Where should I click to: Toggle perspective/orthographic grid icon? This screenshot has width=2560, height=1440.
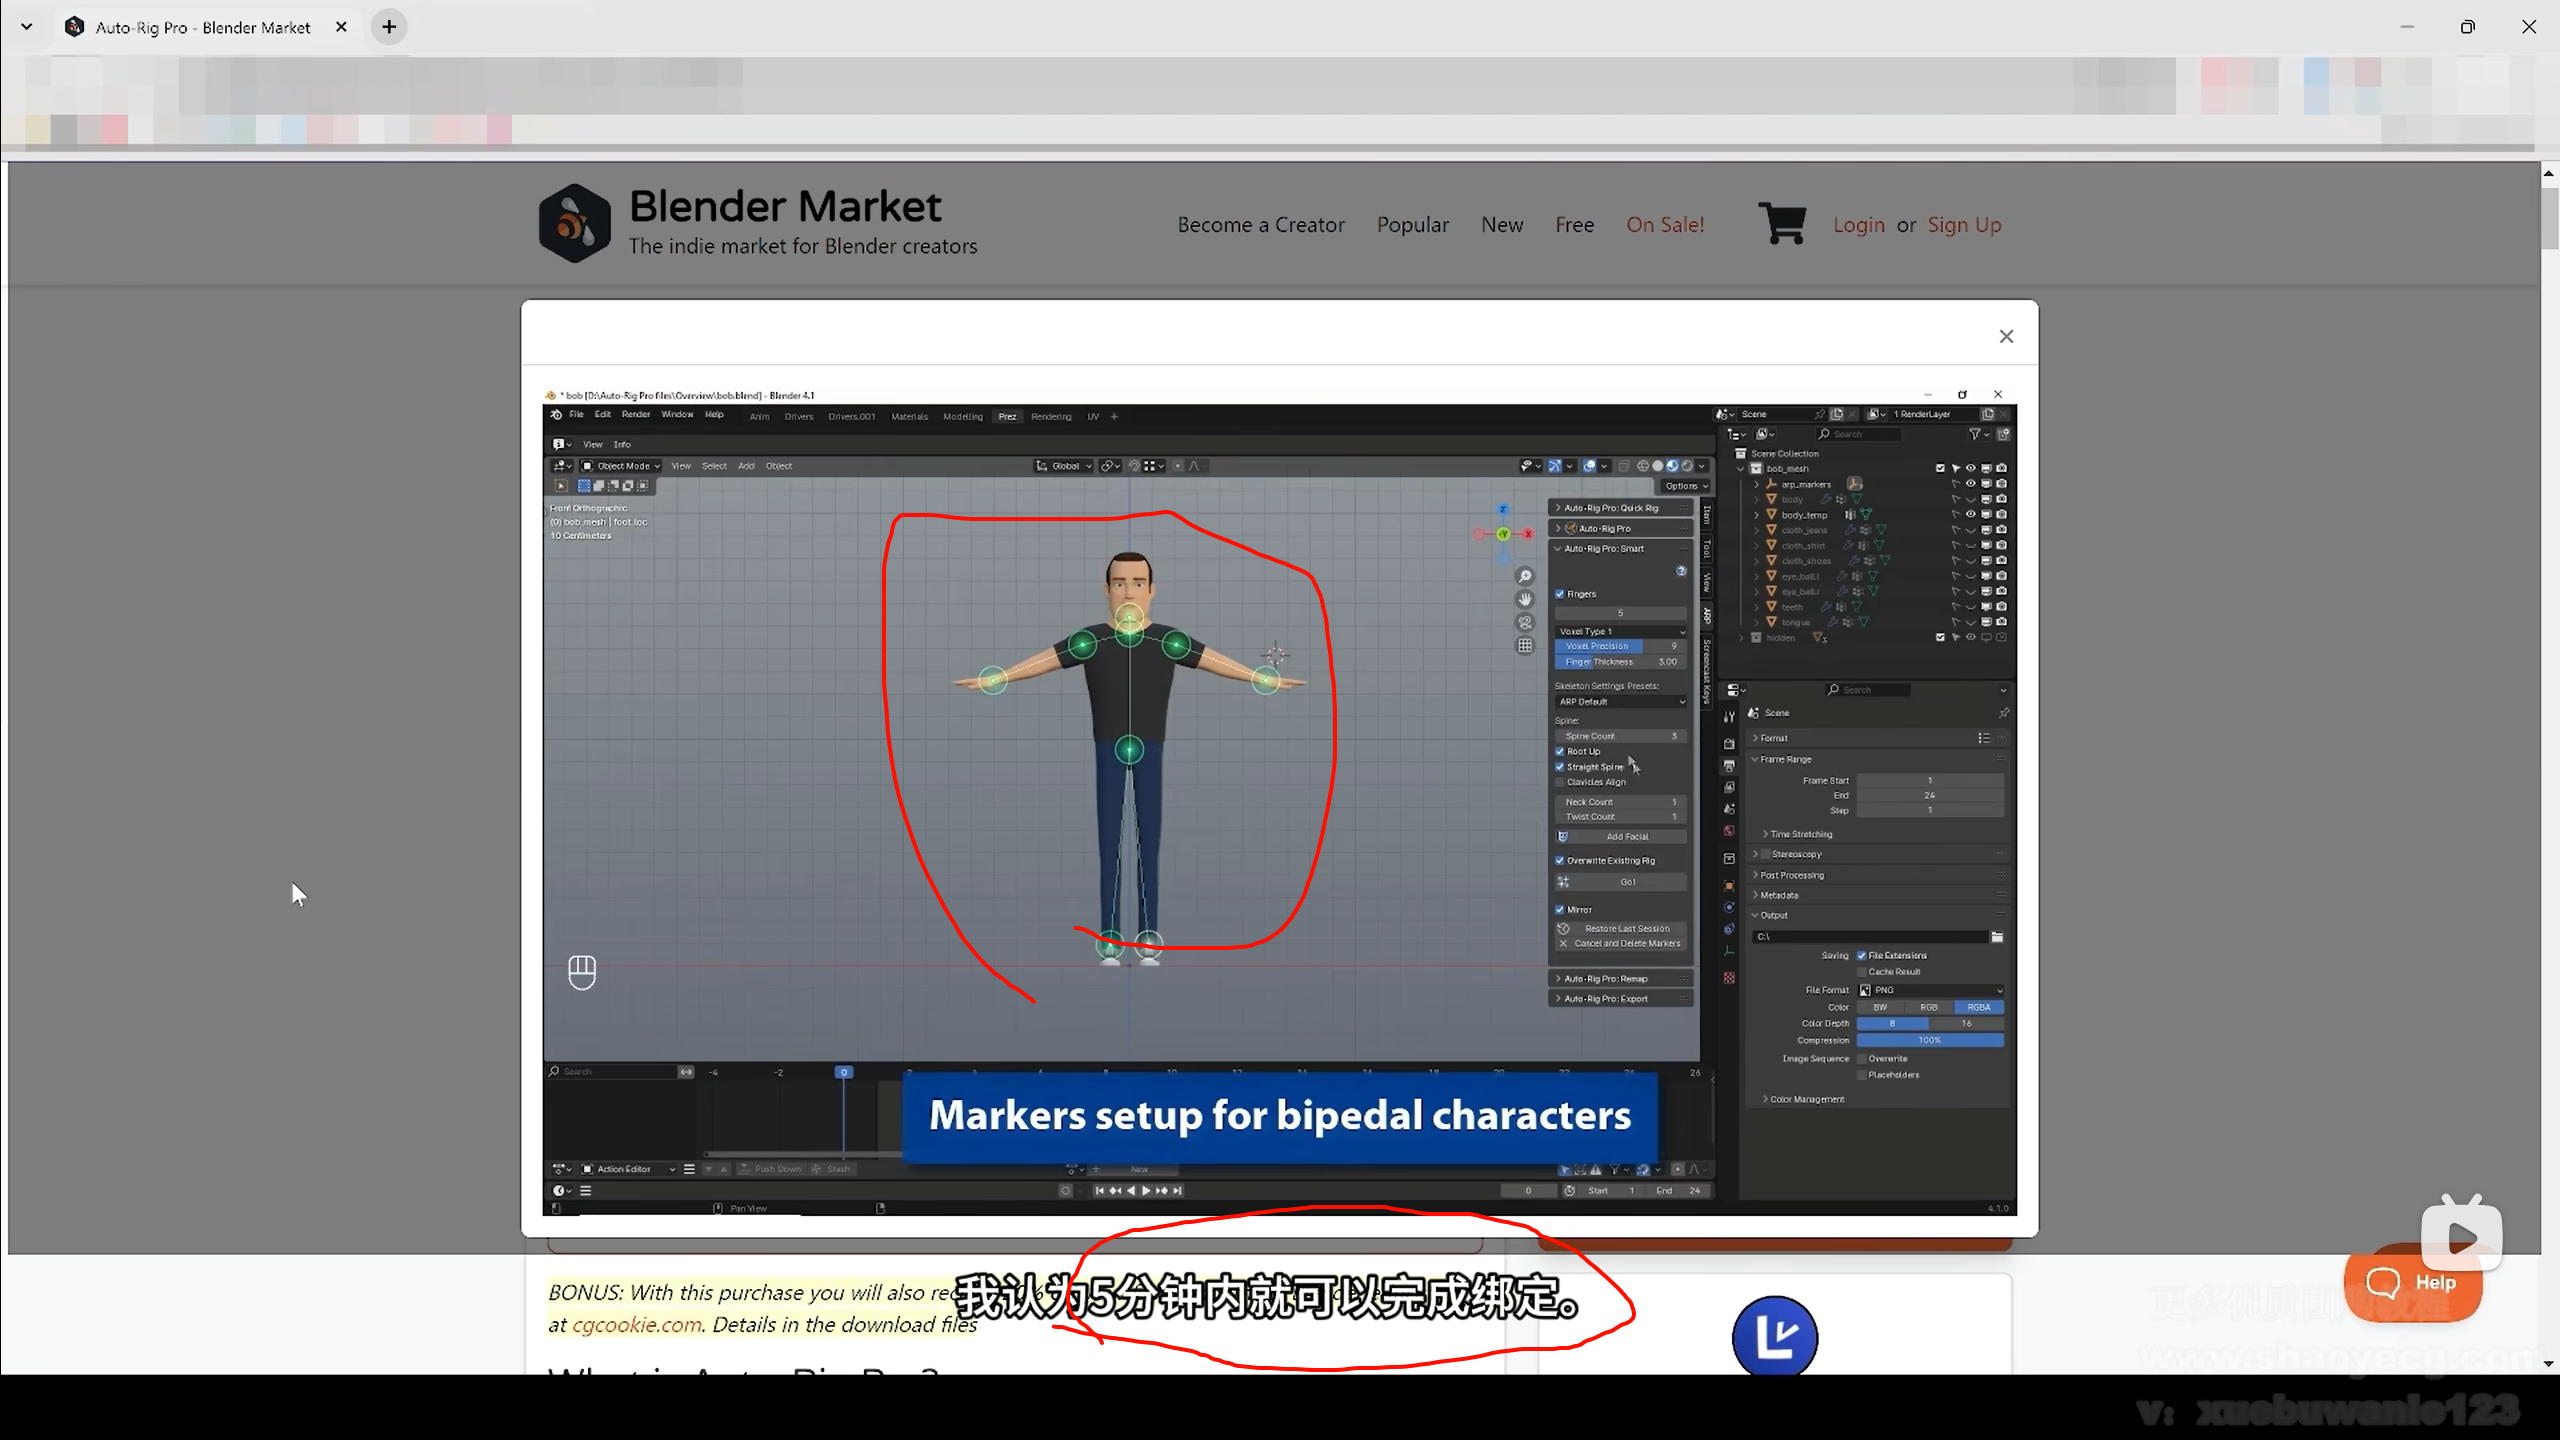[1525, 645]
